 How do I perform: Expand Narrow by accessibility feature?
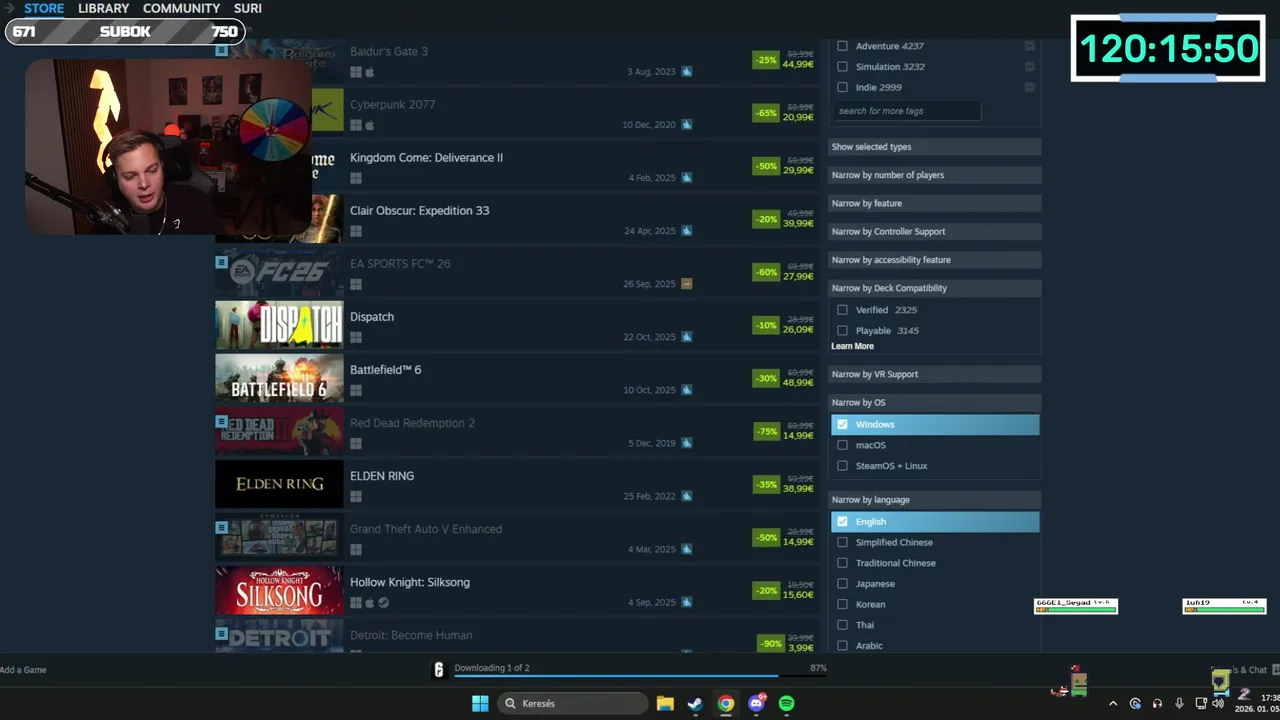(x=935, y=260)
